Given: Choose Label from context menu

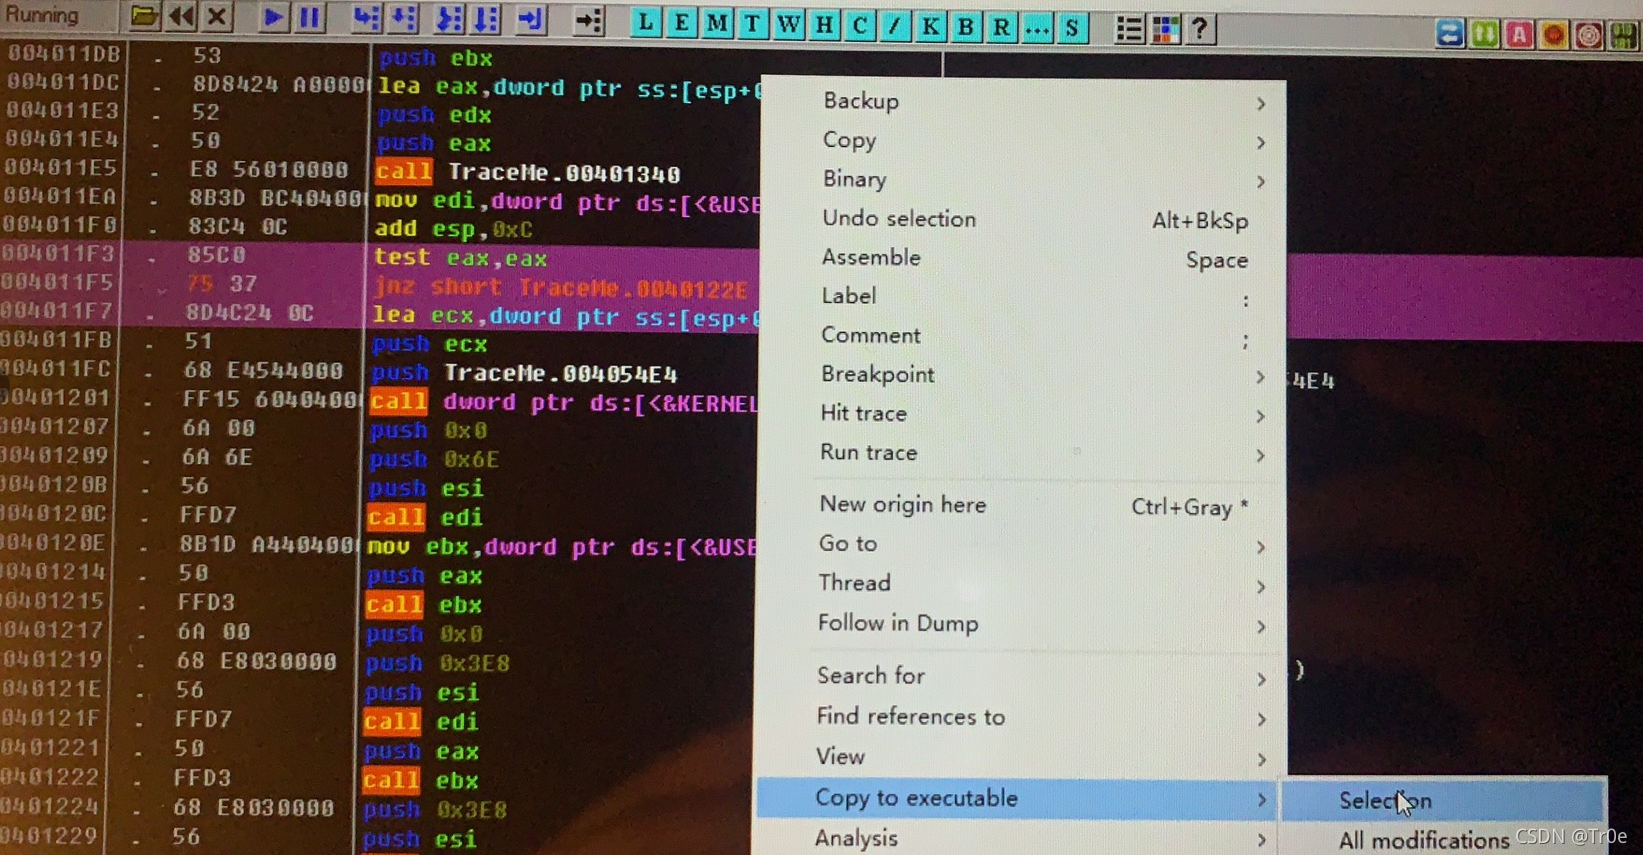Looking at the screenshot, I should click(x=1023, y=297).
